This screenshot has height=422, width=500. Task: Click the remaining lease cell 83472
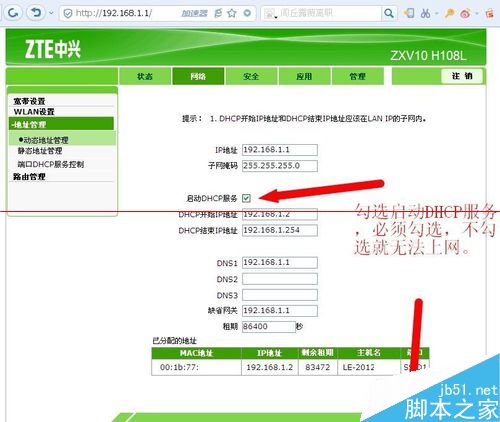317,367
